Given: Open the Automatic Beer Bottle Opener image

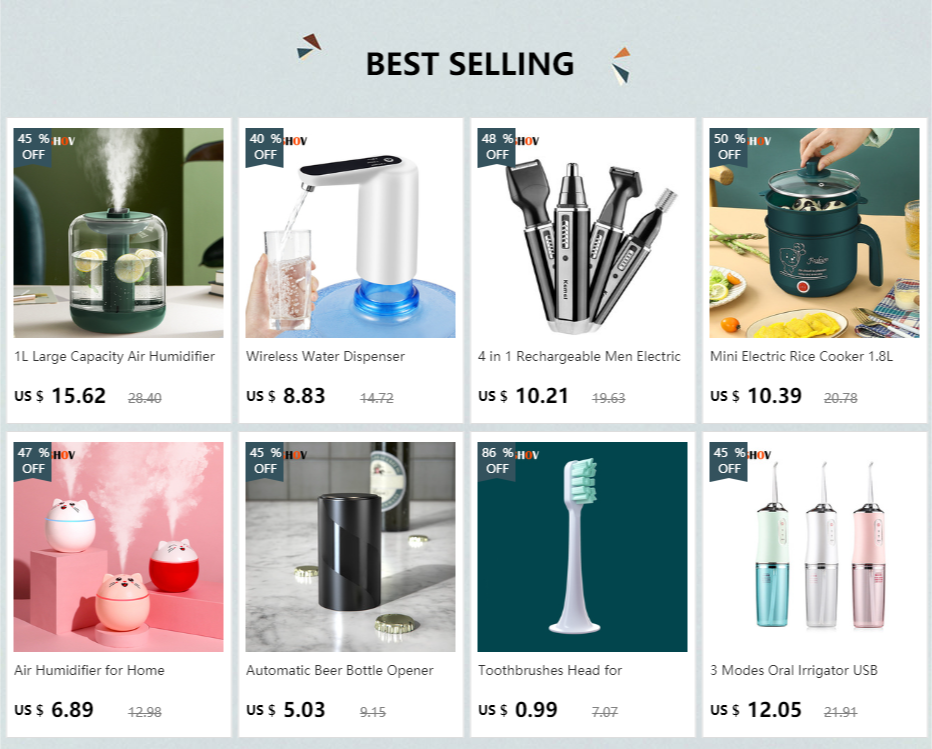Looking at the screenshot, I should pyautogui.click(x=350, y=546).
